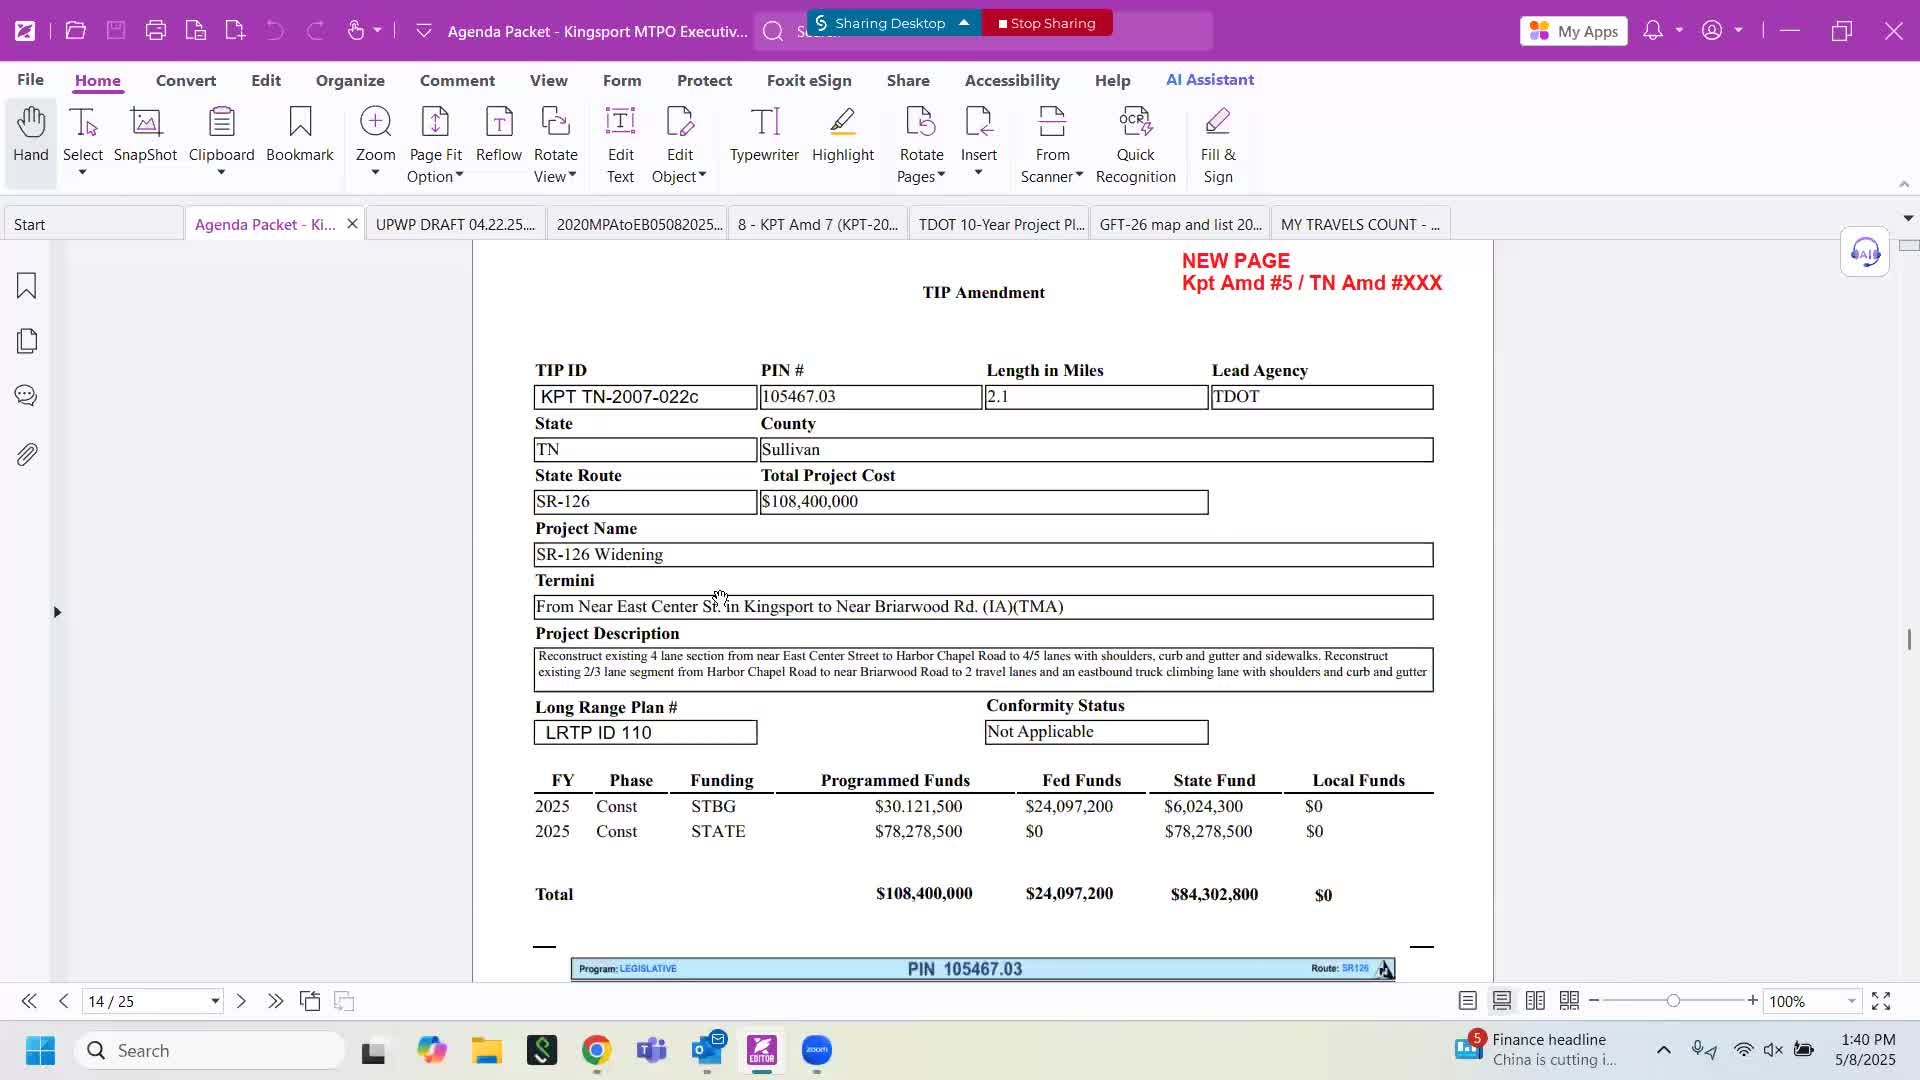Screen dimensions: 1920x1080
Task: Open the Bookmarks side panel
Action: pyautogui.click(x=27, y=286)
